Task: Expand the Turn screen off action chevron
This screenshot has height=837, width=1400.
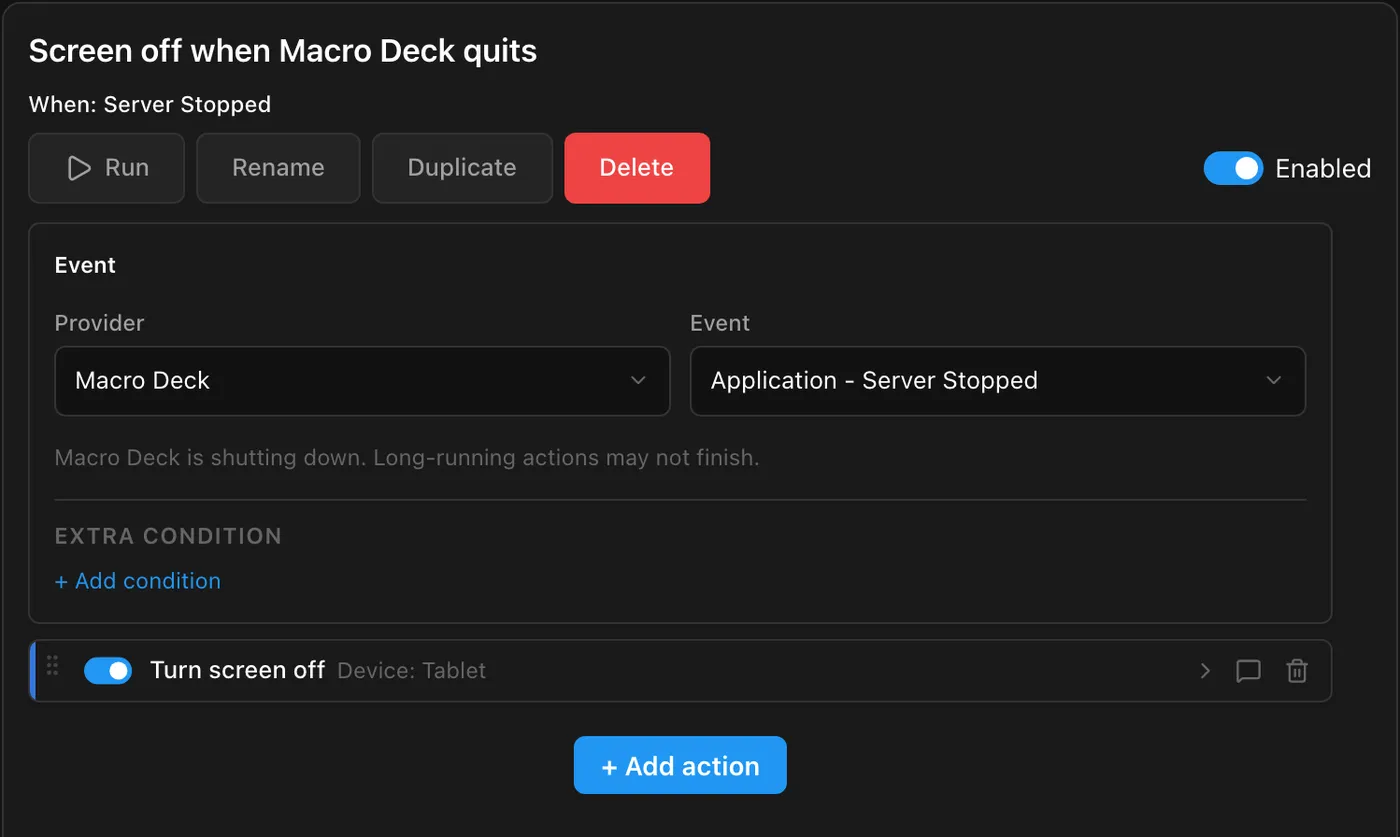Action: coord(1205,671)
